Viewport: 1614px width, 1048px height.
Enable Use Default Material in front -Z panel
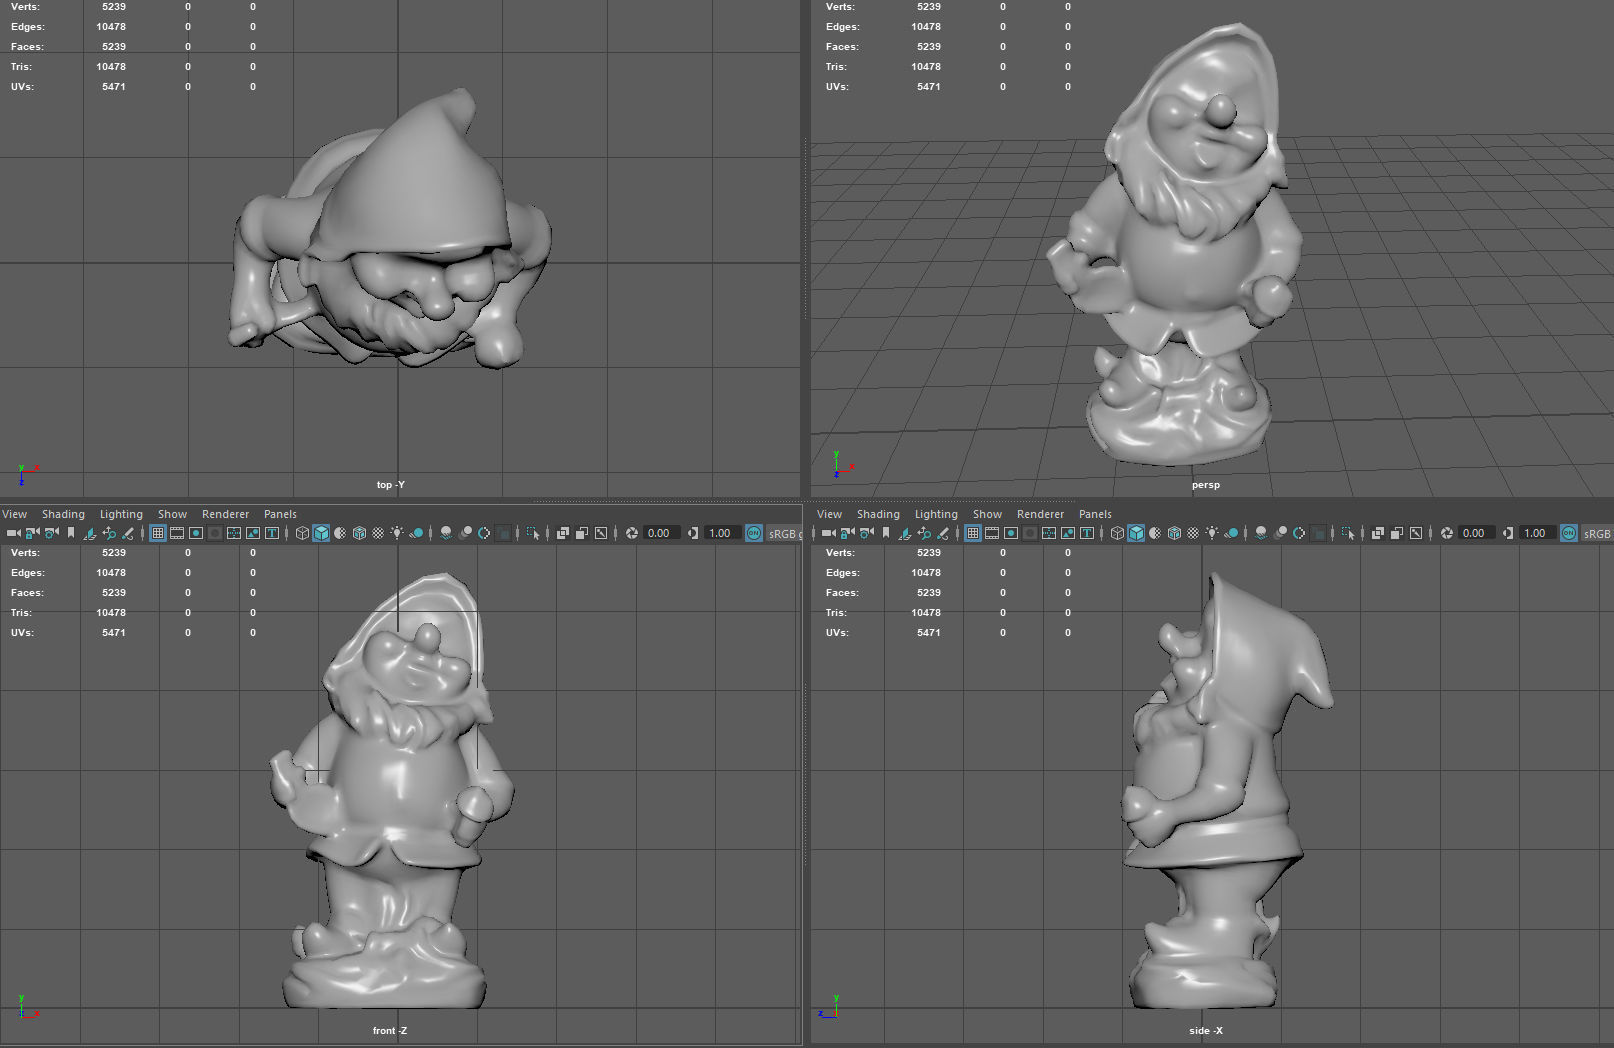click(340, 533)
